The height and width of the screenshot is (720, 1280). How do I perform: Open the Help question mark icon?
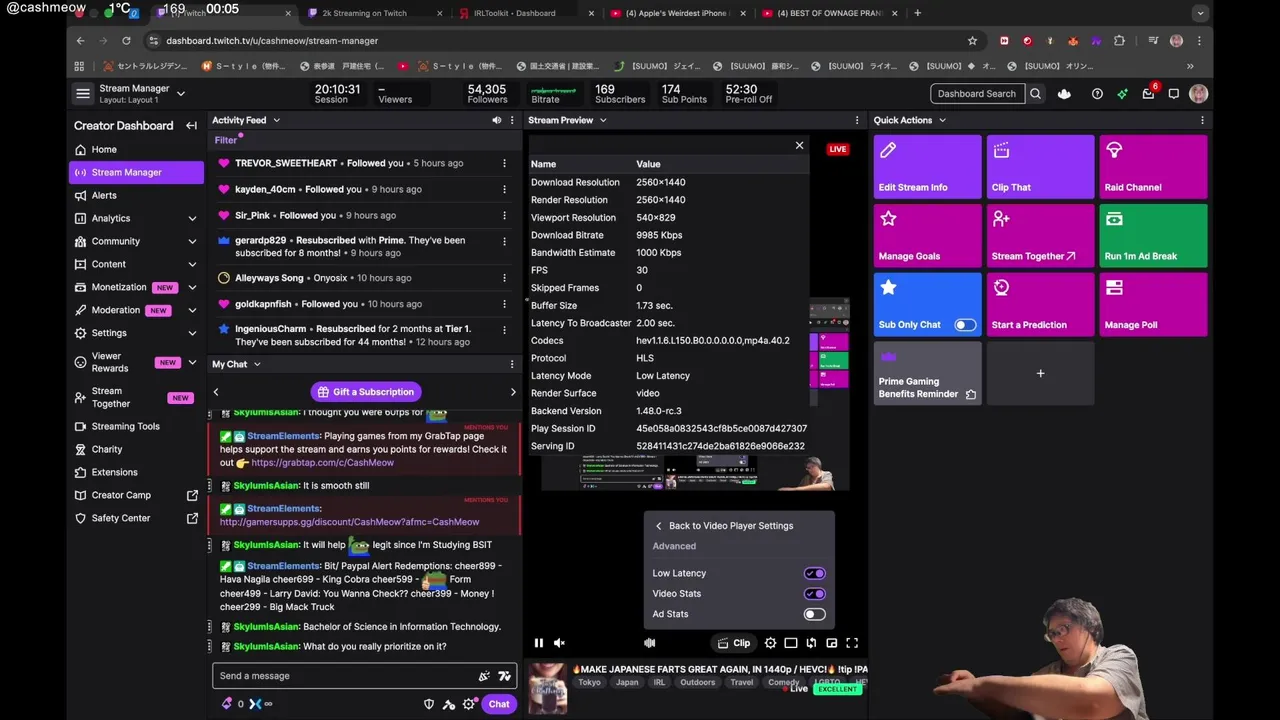click(1097, 94)
